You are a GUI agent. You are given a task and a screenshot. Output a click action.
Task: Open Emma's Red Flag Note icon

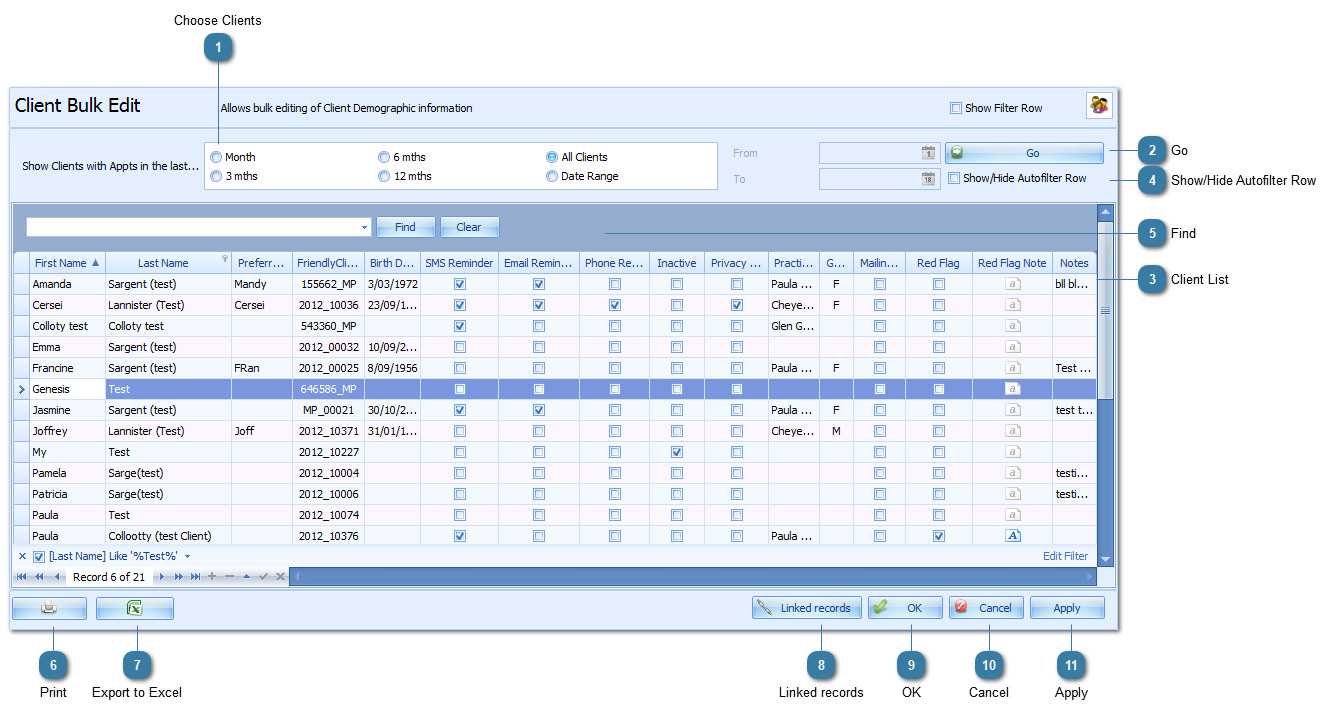[1012, 347]
